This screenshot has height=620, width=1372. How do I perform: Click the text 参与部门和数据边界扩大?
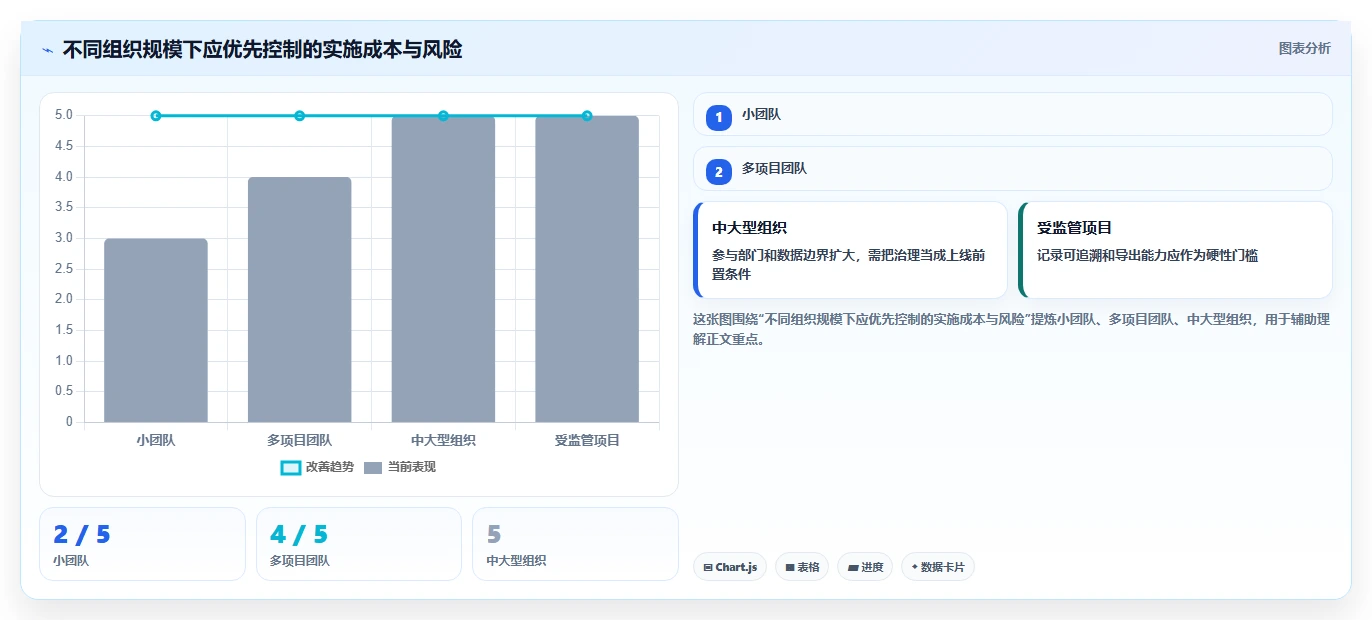(x=787, y=255)
